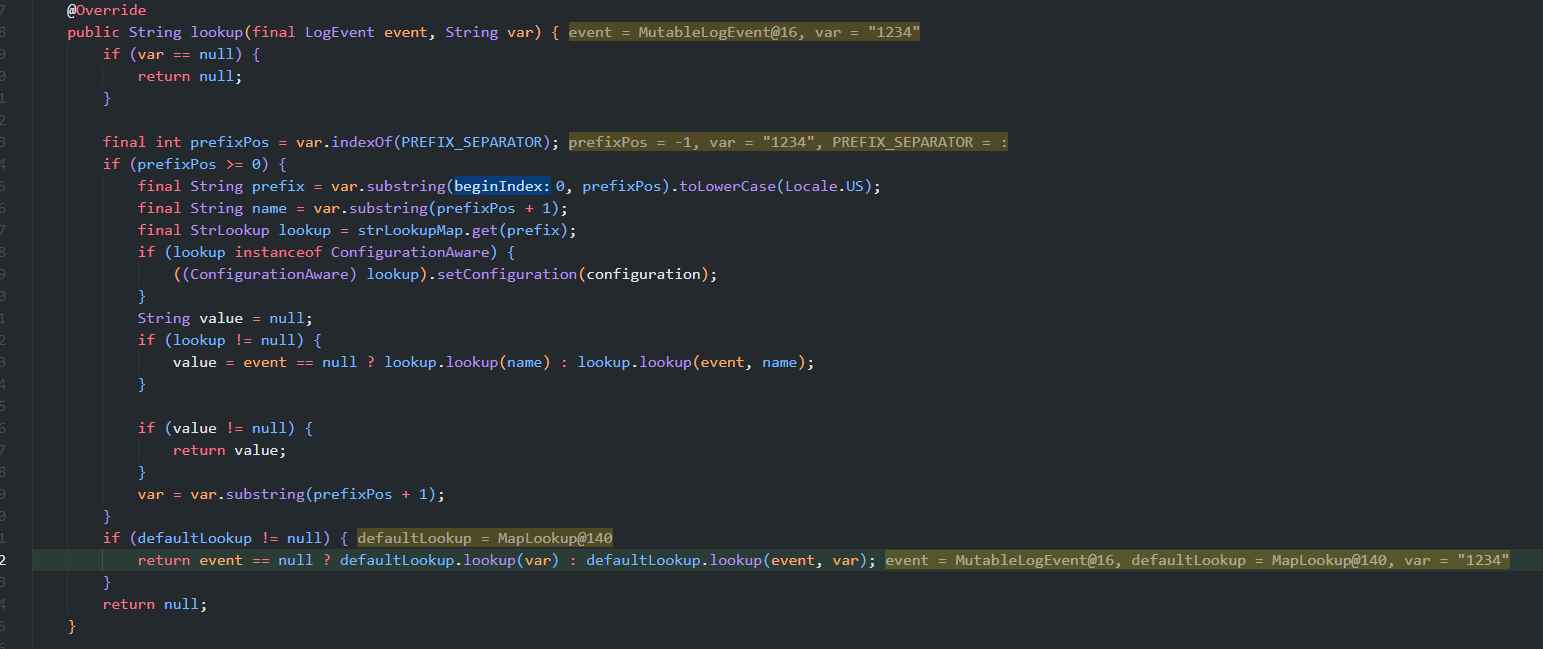This screenshot has width=1543, height=649.
Task: Click the inline debug value after method signature
Action: point(744,32)
